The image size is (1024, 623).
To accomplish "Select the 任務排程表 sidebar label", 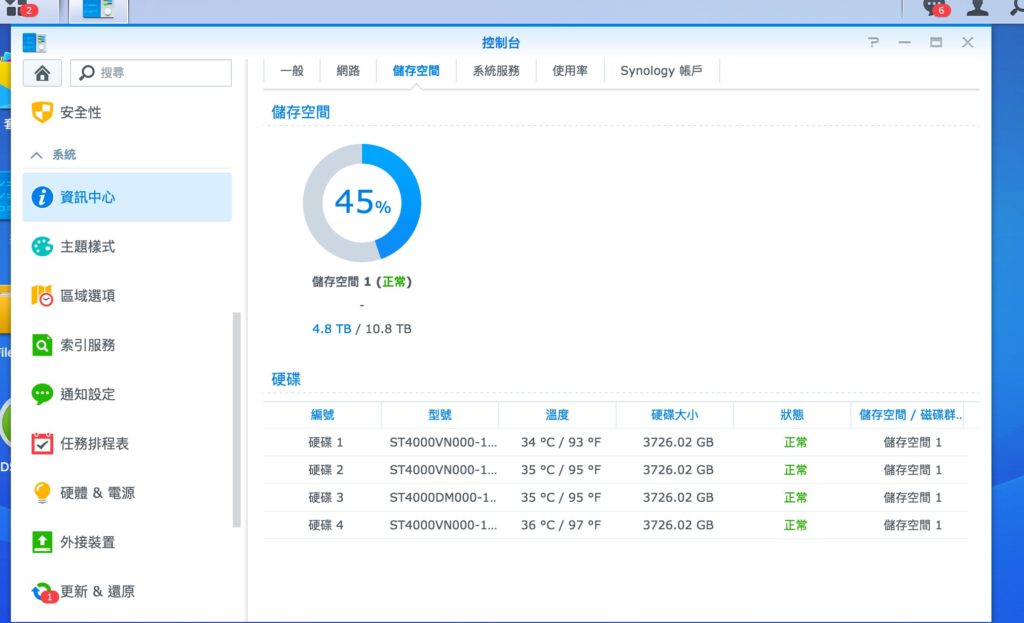I will pyautogui.click(x=95, y=443).
